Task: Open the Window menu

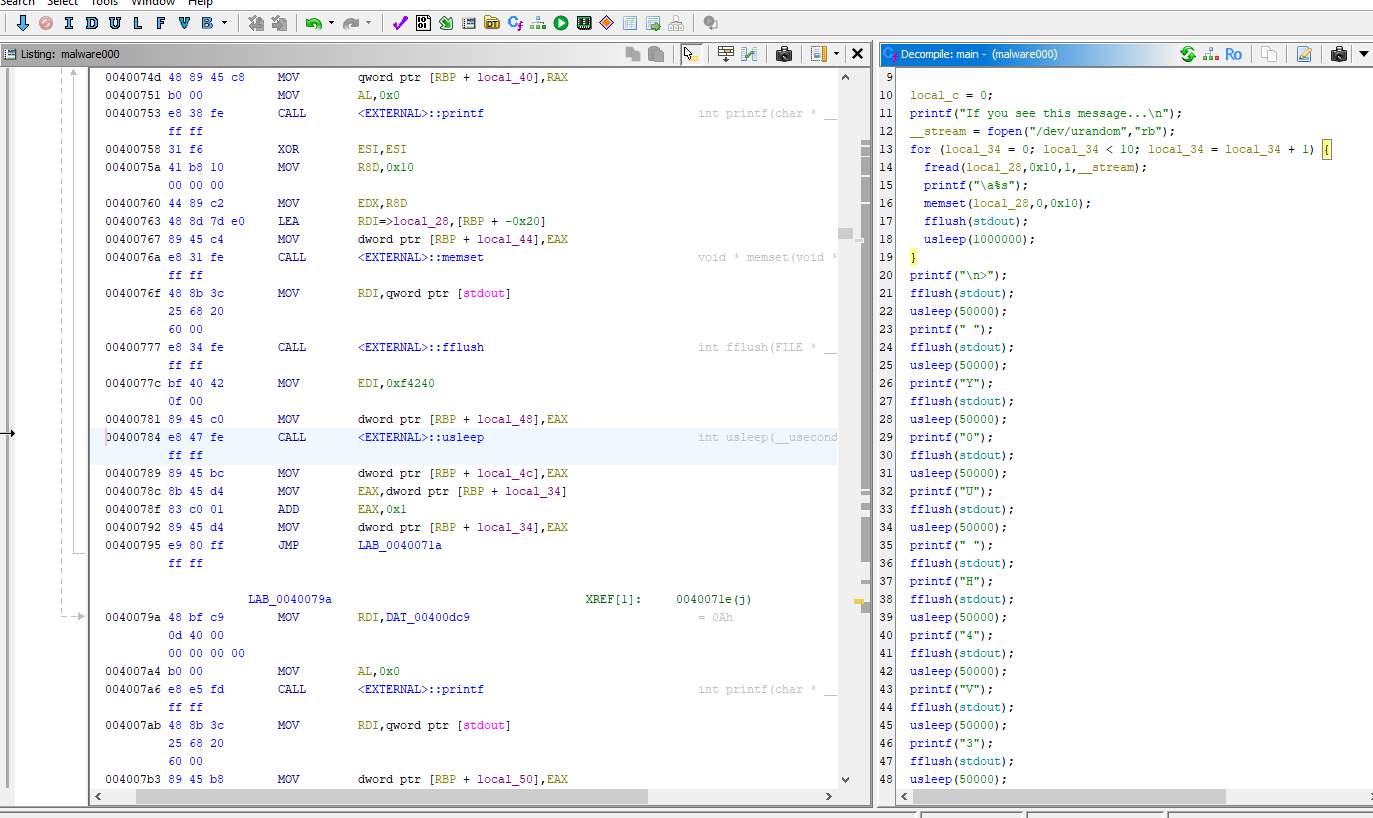Action: click(x=153, y=3)
